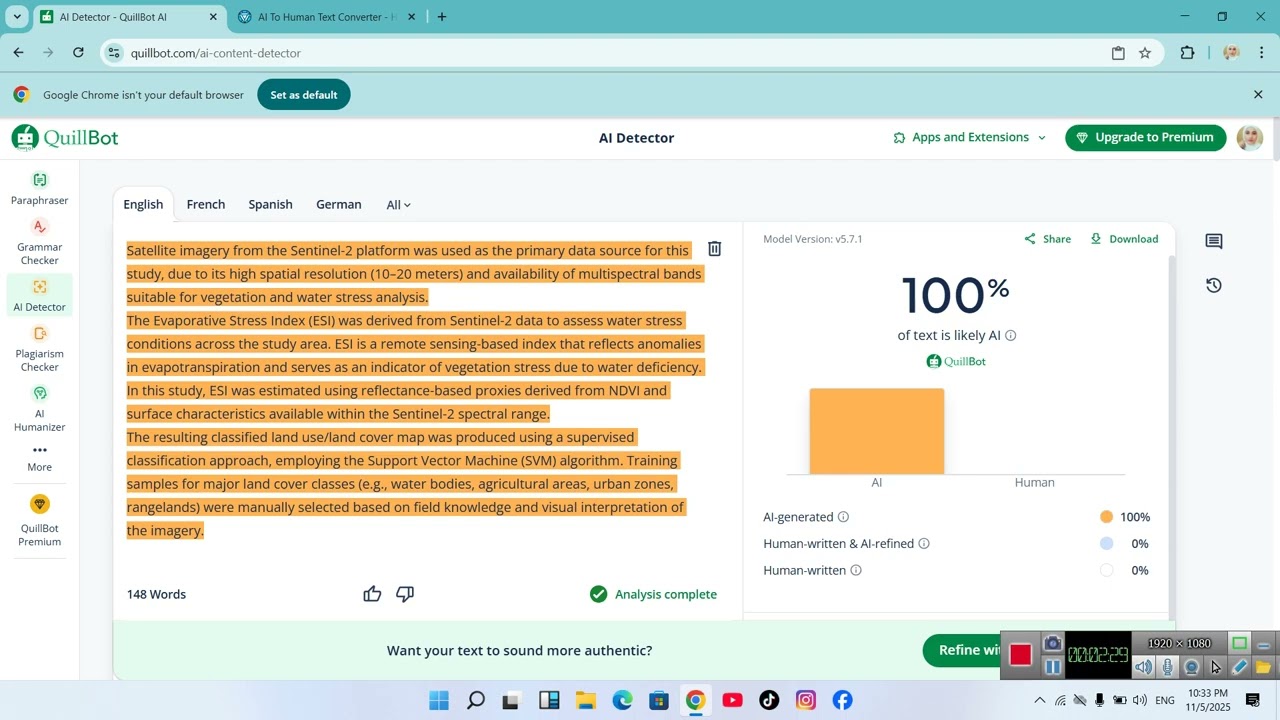
Task: Show more QuillBot tools
Action: coord(40,457)
